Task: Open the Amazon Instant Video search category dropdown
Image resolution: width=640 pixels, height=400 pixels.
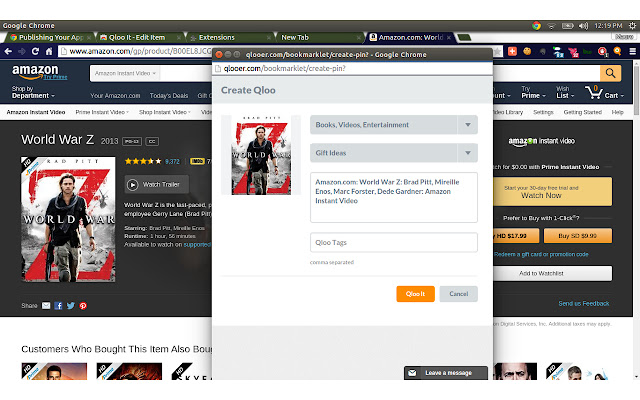Action: (125, 73)
